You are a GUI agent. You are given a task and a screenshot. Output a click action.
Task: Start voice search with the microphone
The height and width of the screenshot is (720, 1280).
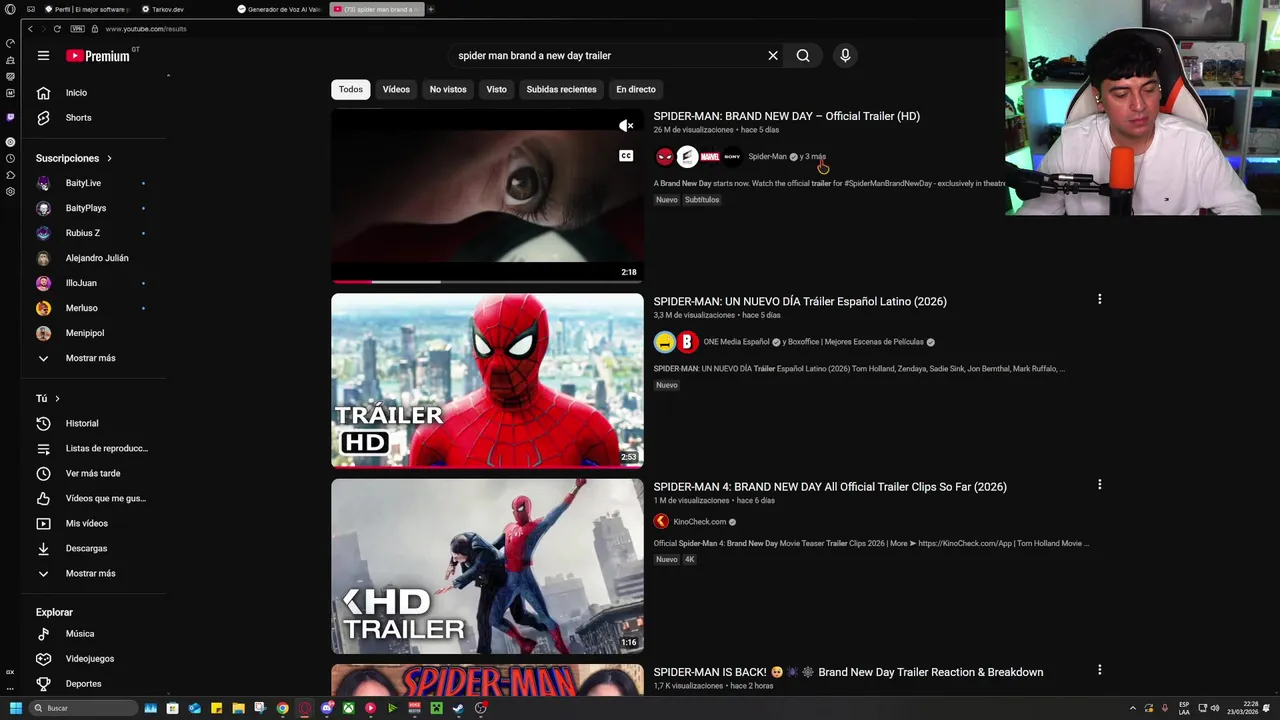[845, 56]
